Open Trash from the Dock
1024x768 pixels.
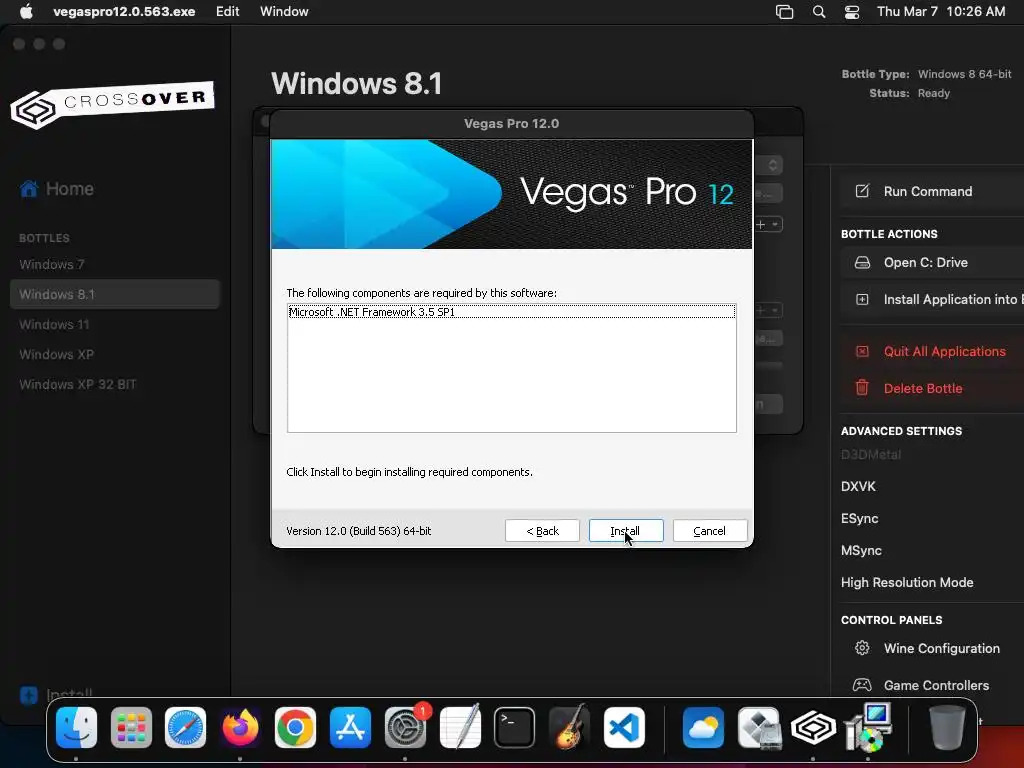pos(947,728)
